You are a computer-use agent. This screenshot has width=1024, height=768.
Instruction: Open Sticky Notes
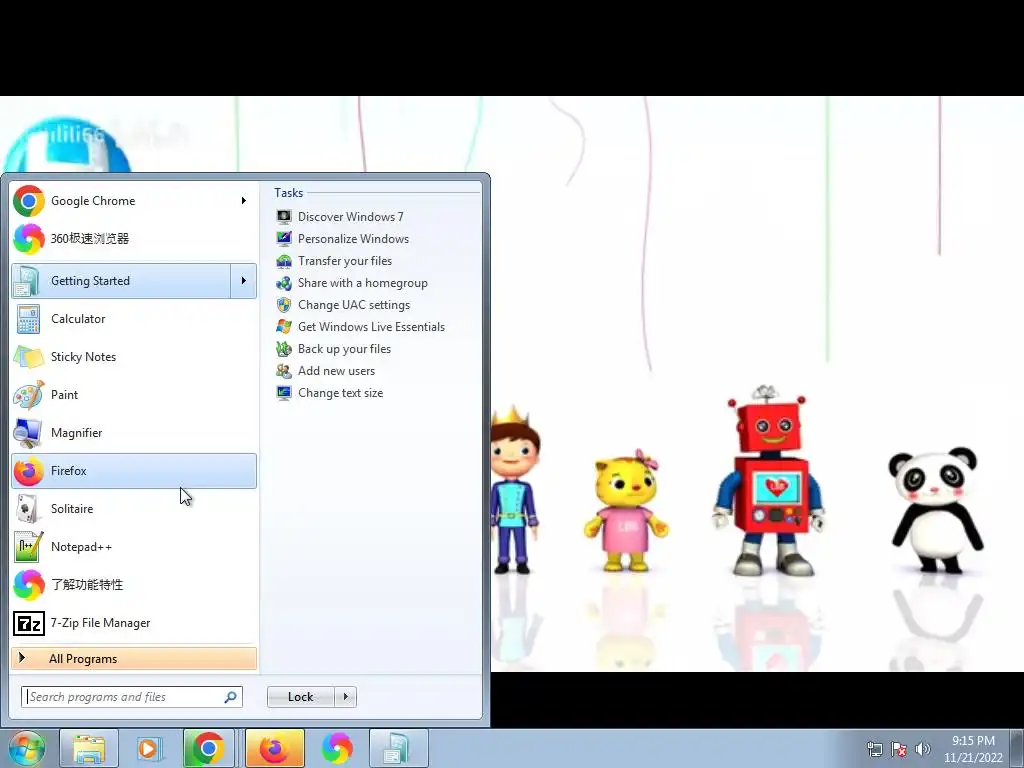[x=134, y=357]
